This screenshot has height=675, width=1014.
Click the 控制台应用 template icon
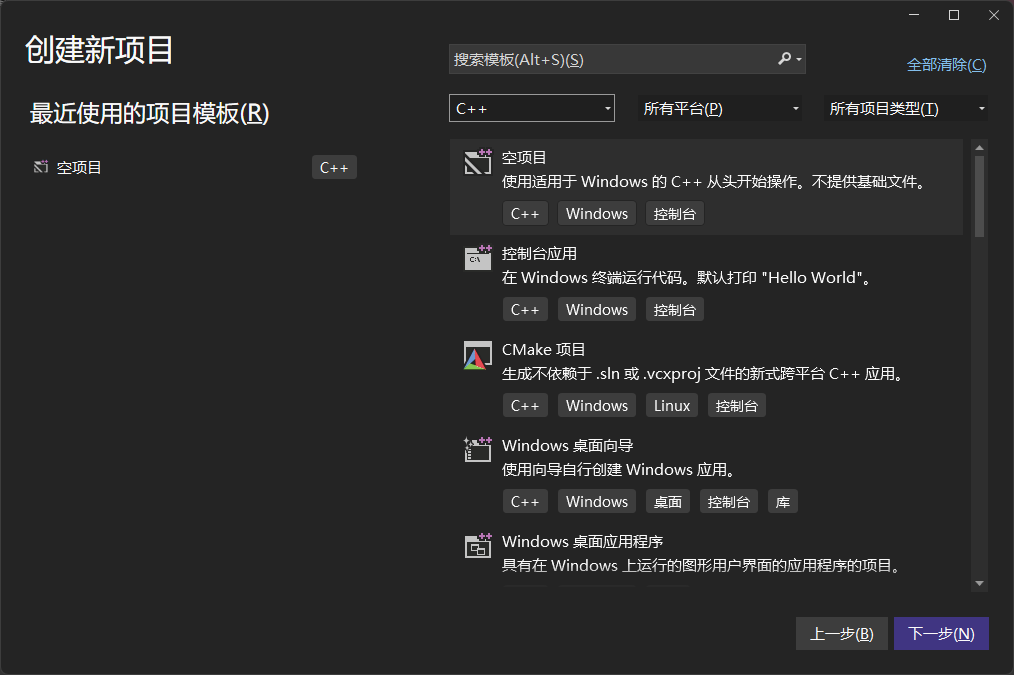(x=478, y=257)
